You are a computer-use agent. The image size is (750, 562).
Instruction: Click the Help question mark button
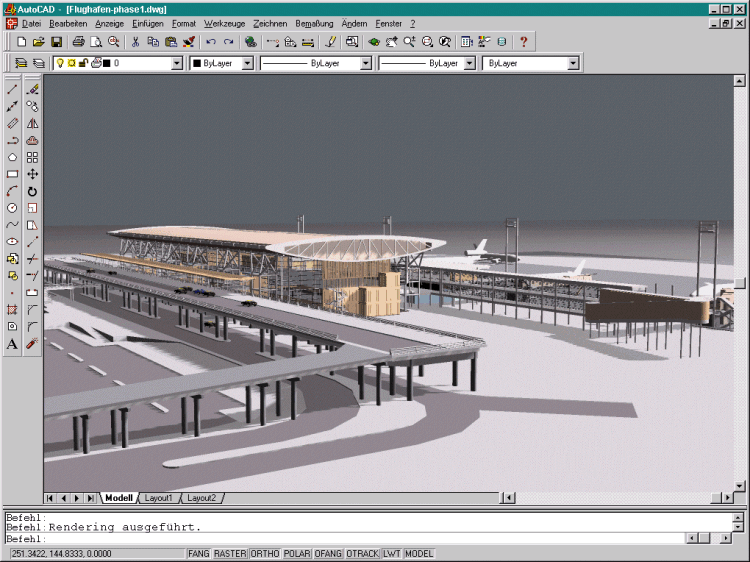[524, 42]
